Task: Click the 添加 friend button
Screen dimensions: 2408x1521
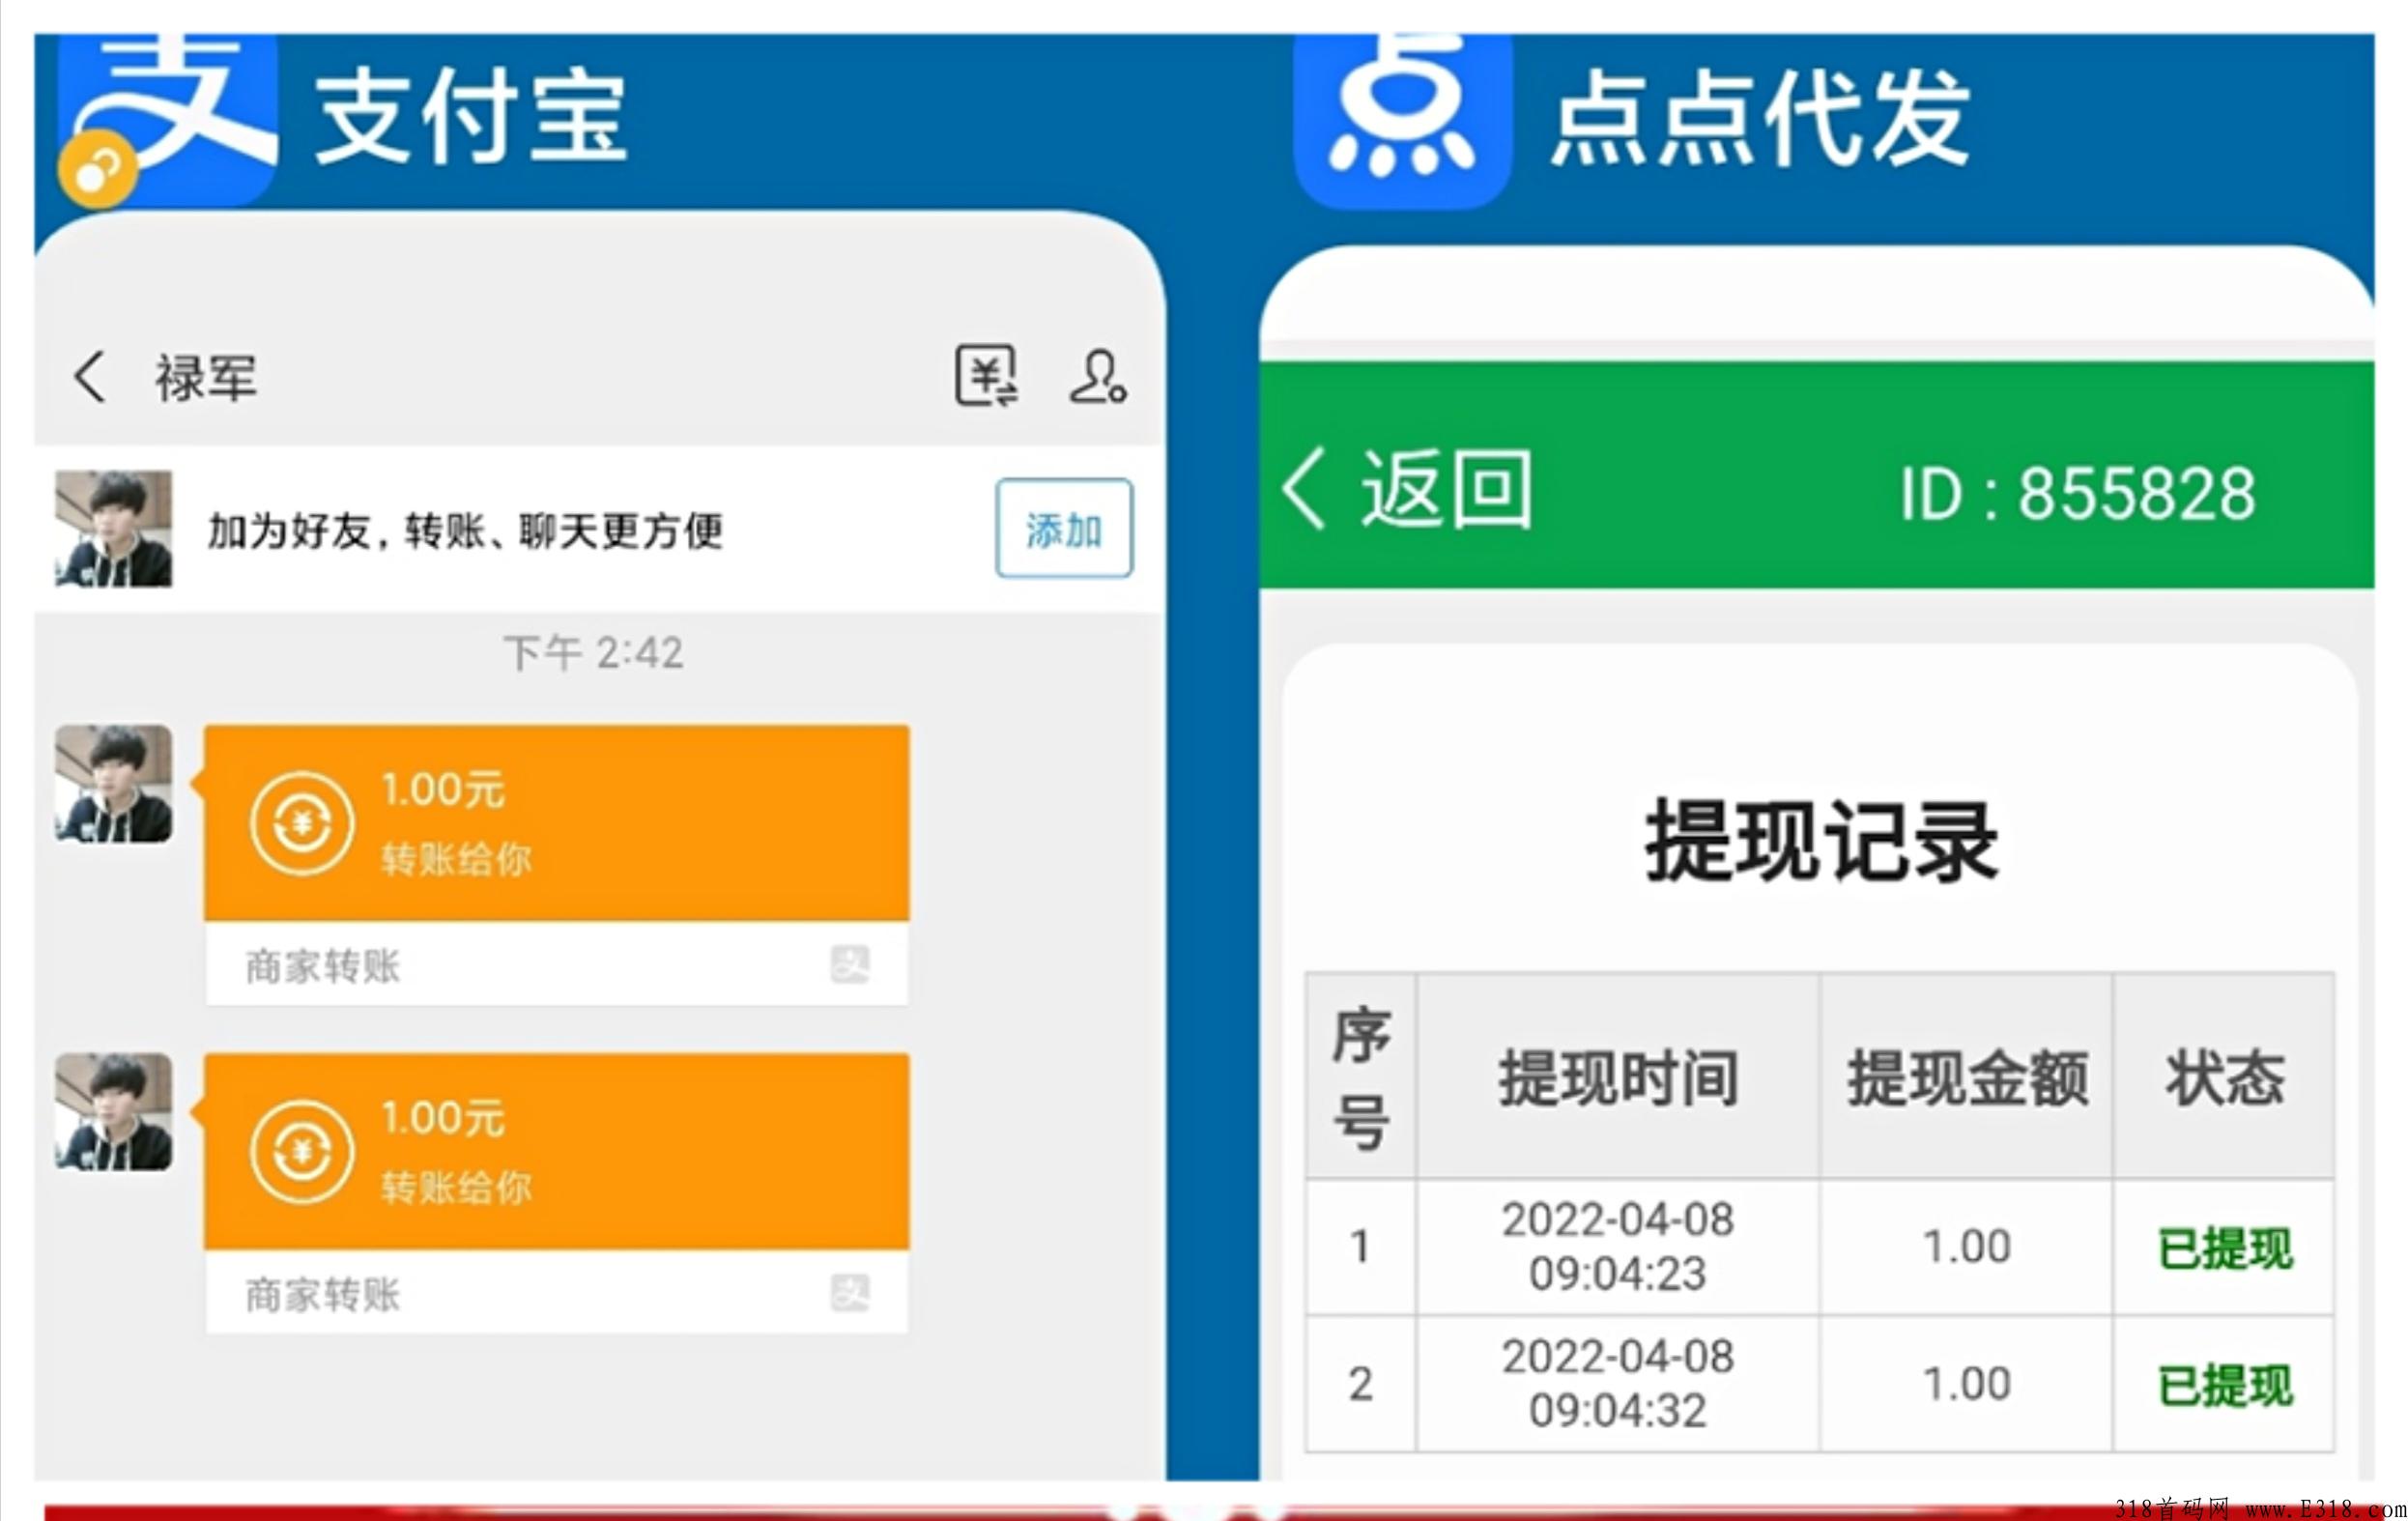Action: (1064, 528)
